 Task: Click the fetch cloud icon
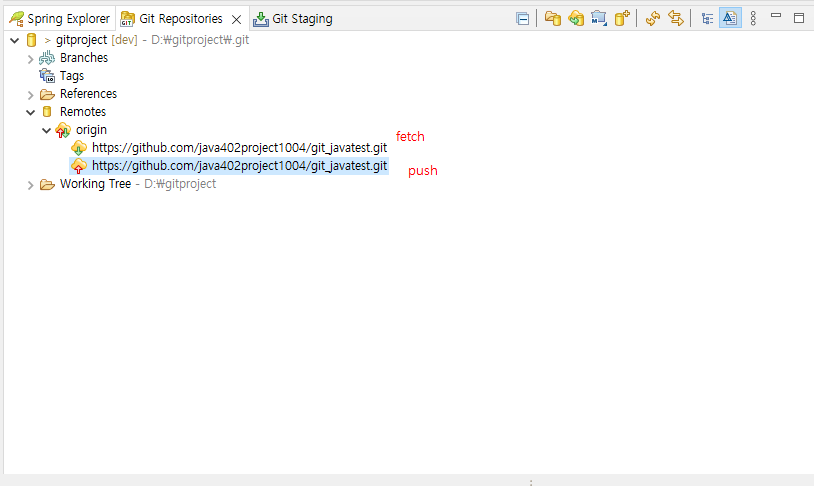point(79,148)
